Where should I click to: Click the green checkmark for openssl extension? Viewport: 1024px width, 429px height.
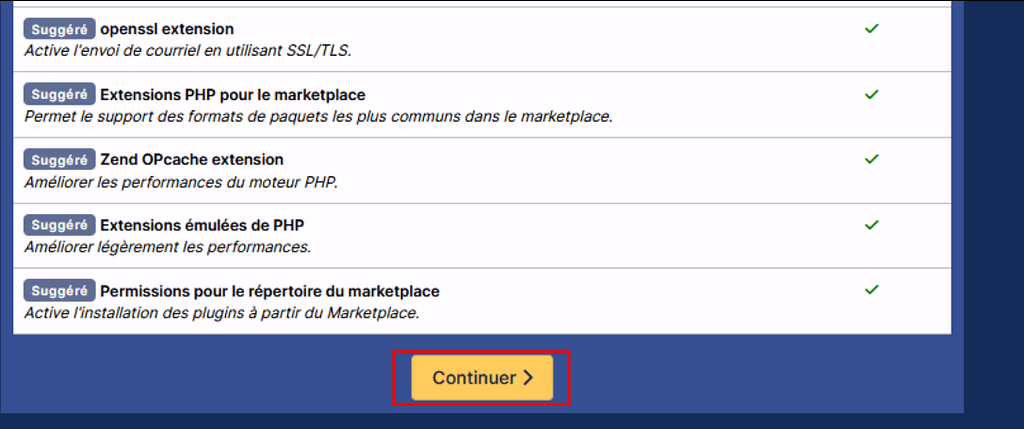pyautogui.click(x=871, y=29)
